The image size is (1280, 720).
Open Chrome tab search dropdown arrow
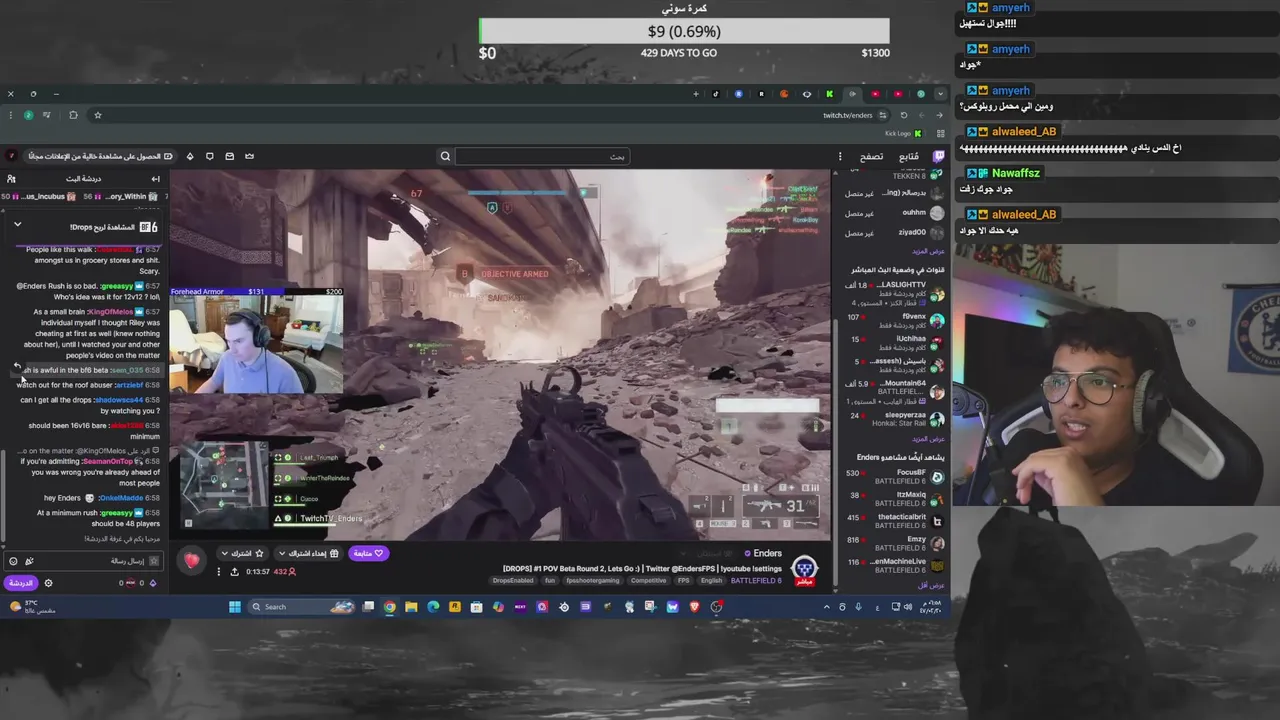(941, 94)
